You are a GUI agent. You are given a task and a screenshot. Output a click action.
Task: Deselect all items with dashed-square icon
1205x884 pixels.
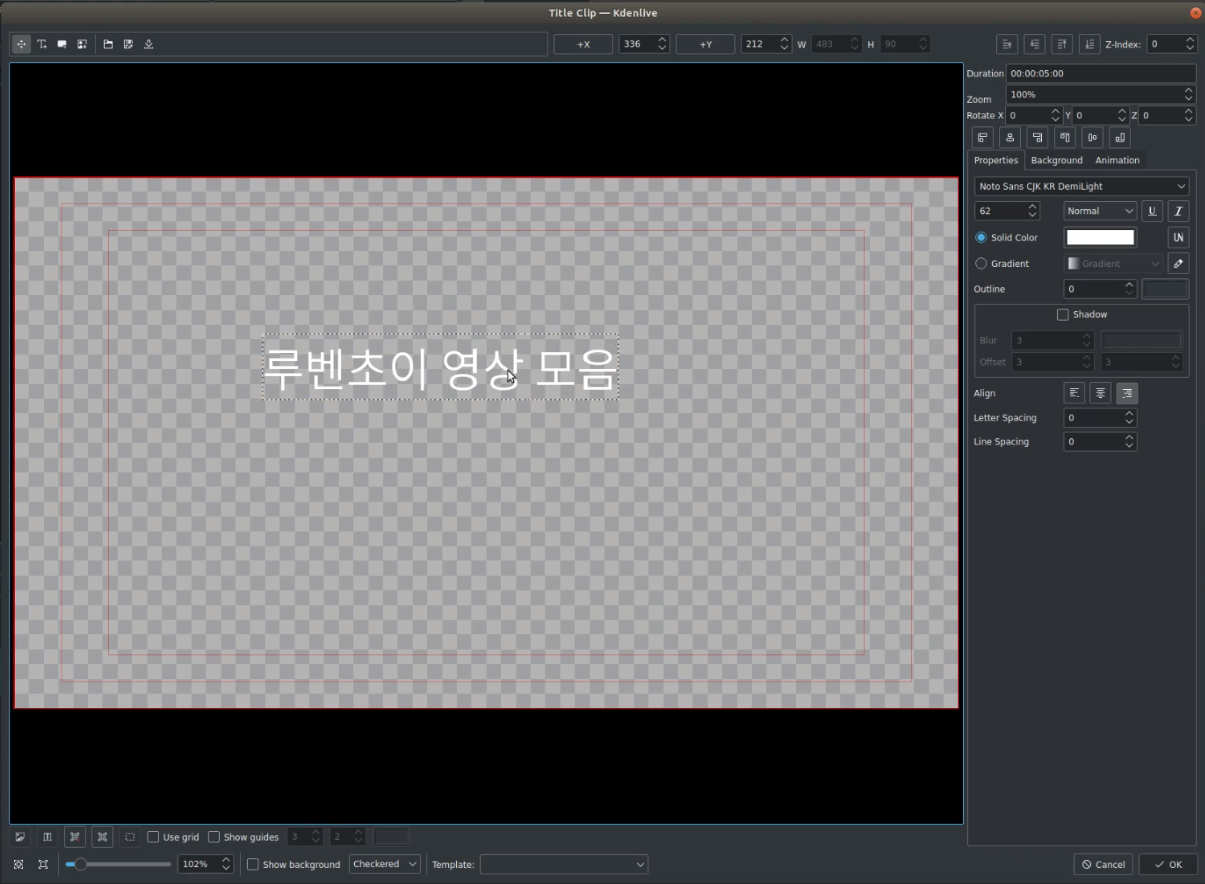[130, 837]
